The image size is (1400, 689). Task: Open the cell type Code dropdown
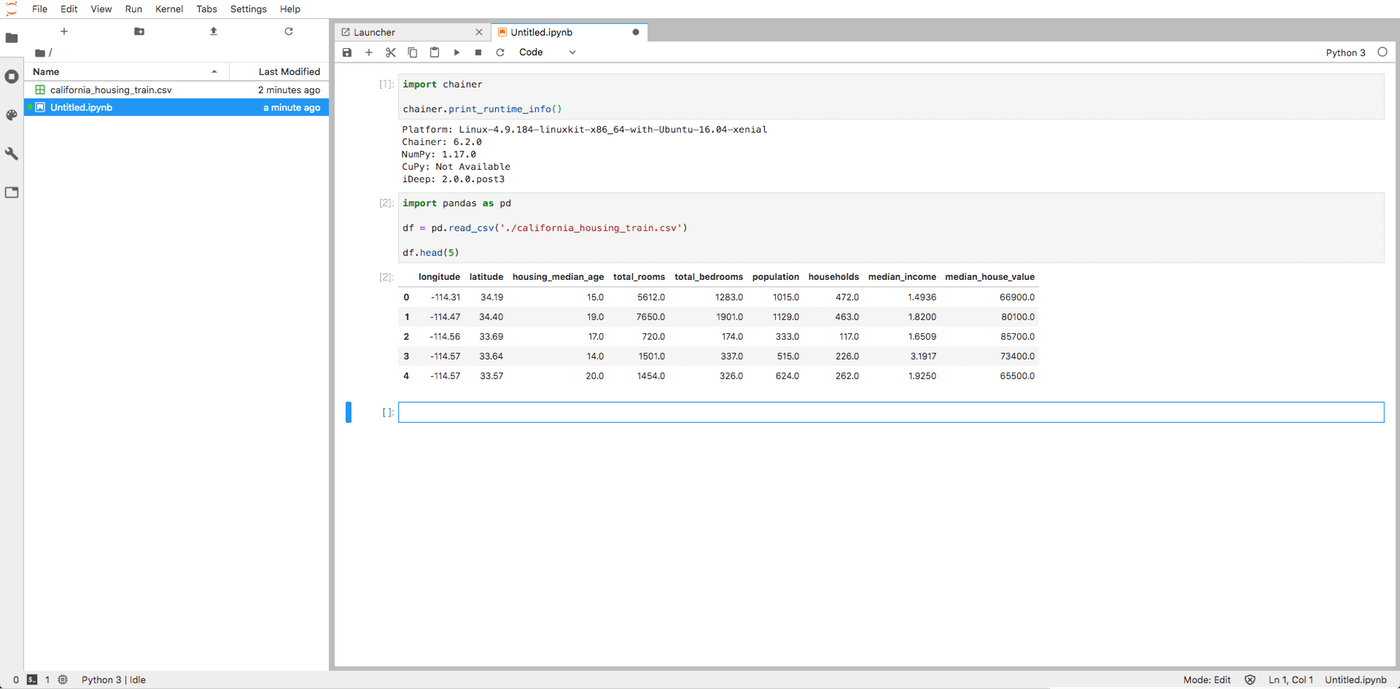tap(547, 52)
